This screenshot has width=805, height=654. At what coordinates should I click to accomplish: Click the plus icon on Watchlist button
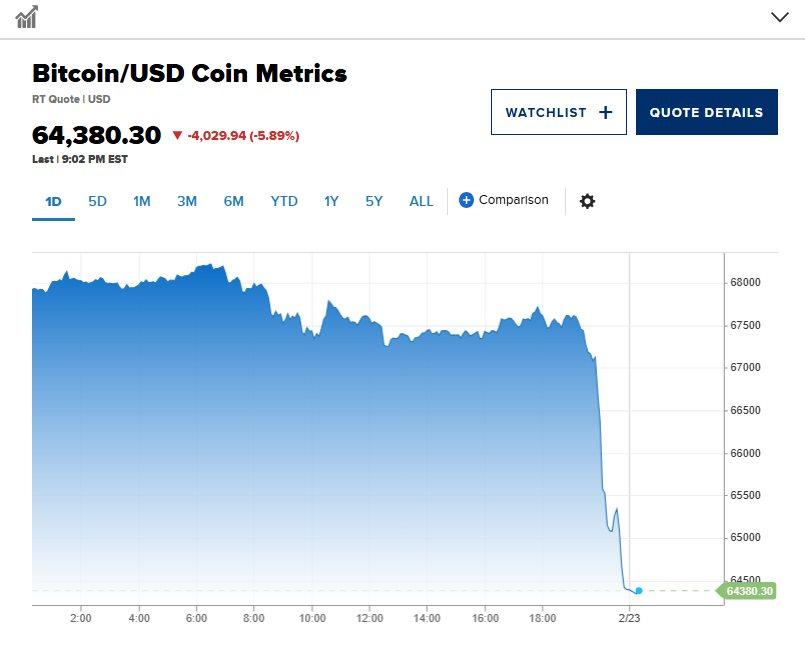(x=605, y=111)
